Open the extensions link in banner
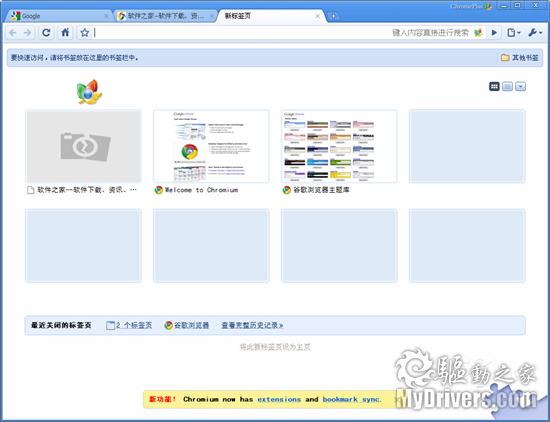 (279, 399)
